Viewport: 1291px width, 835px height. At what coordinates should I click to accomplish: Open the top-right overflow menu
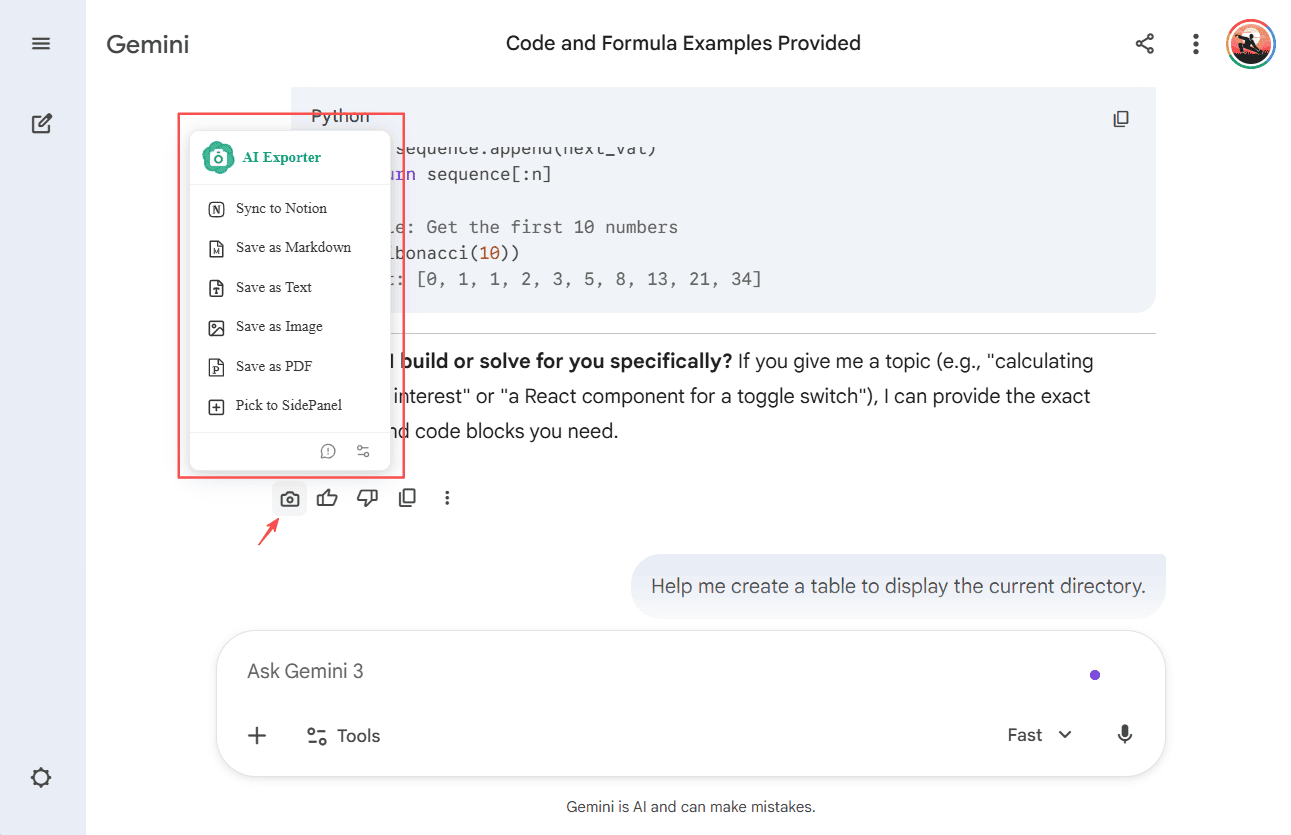tap(1196, 43)
